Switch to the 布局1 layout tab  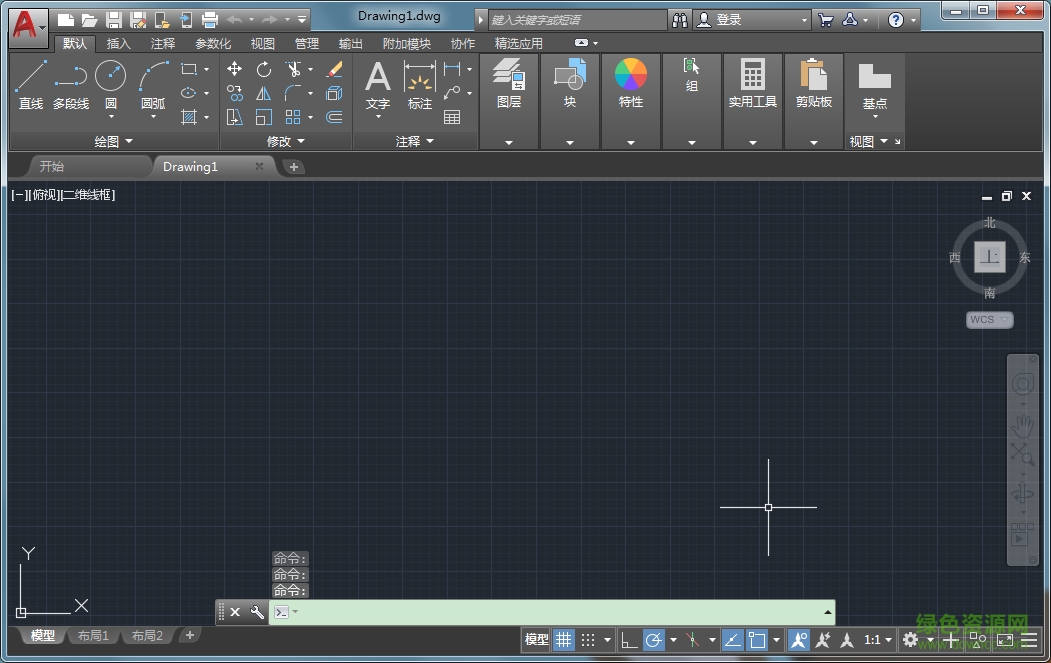(93, 635)
